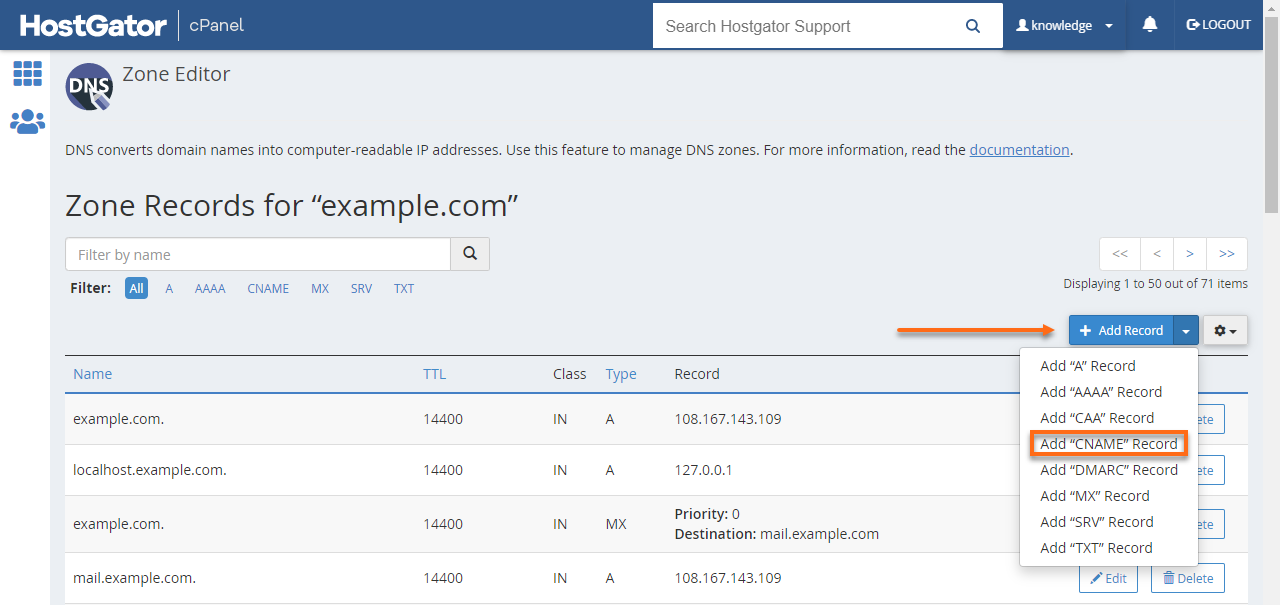The height and width of the screenshot is (605, 1280).
Task: Choose Add "TXT" Record menu item
Action: click(1096, 548)
